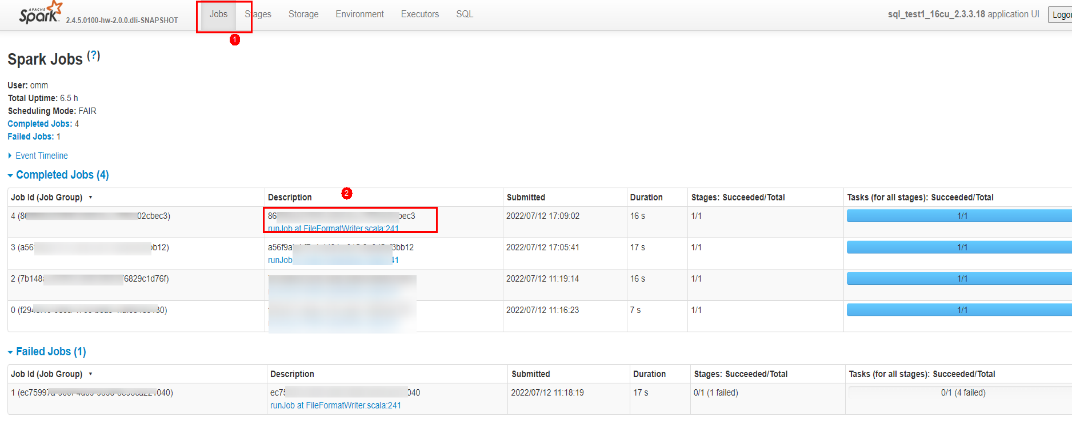This screenshot has height=434, width=1072.
Task: Click the Logout button
Action: tap(1060, 15)
